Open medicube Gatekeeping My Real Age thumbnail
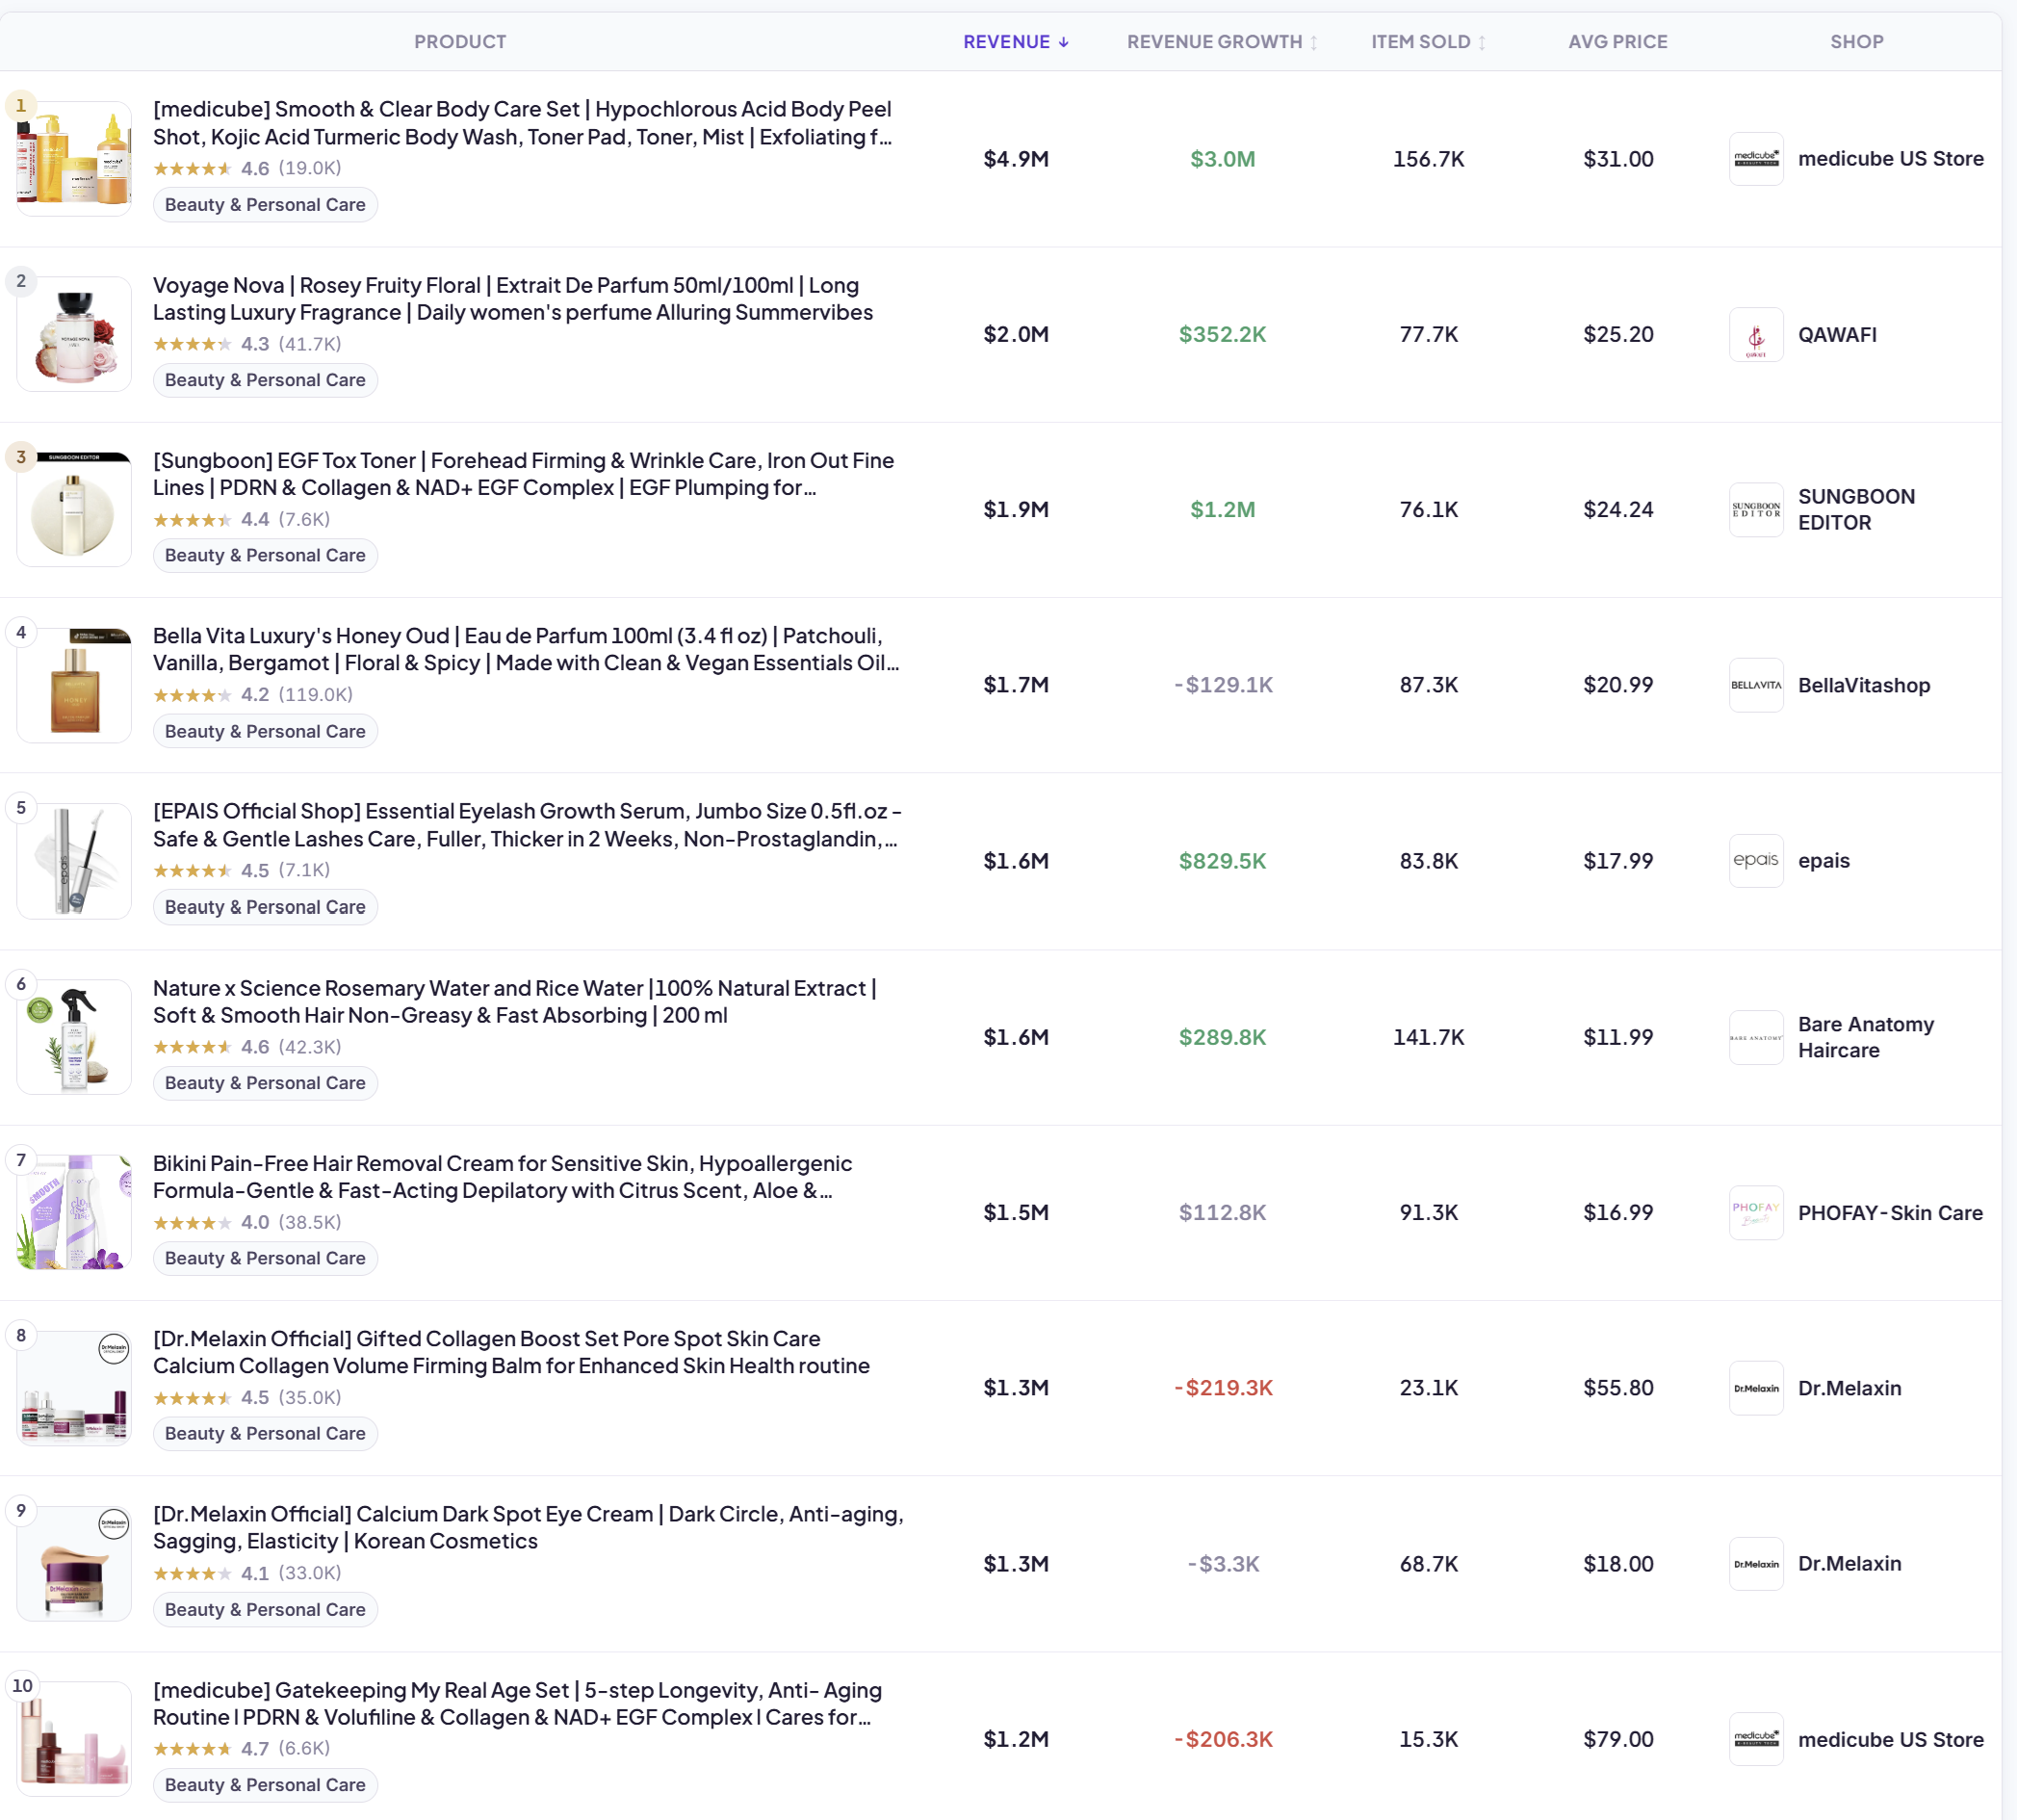Screen dimensions: 2017x1820 point(74,1739)
